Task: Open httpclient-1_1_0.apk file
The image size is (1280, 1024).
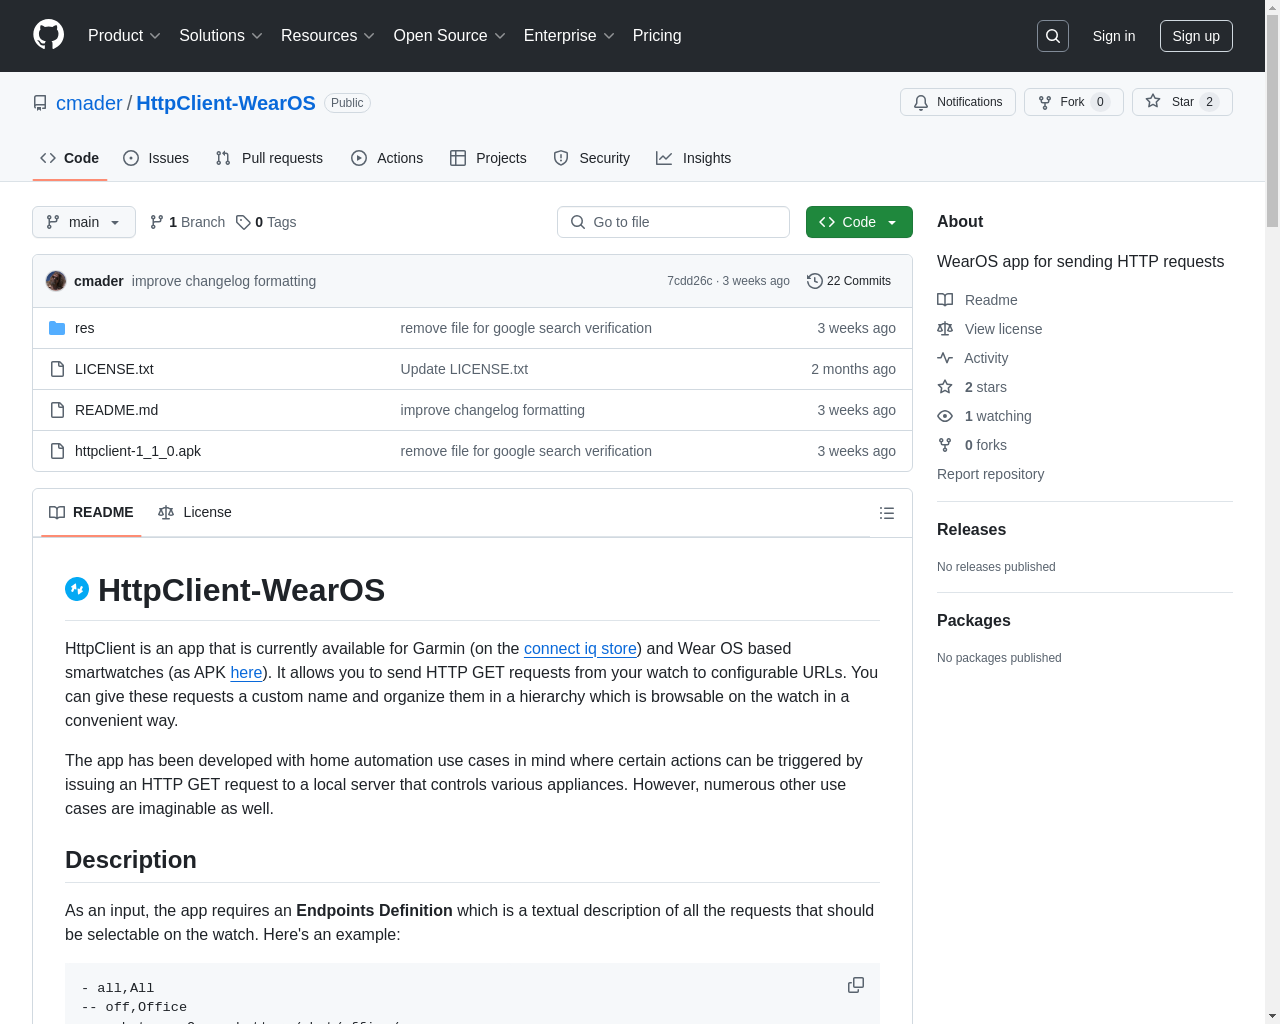Action: [138, 451]
